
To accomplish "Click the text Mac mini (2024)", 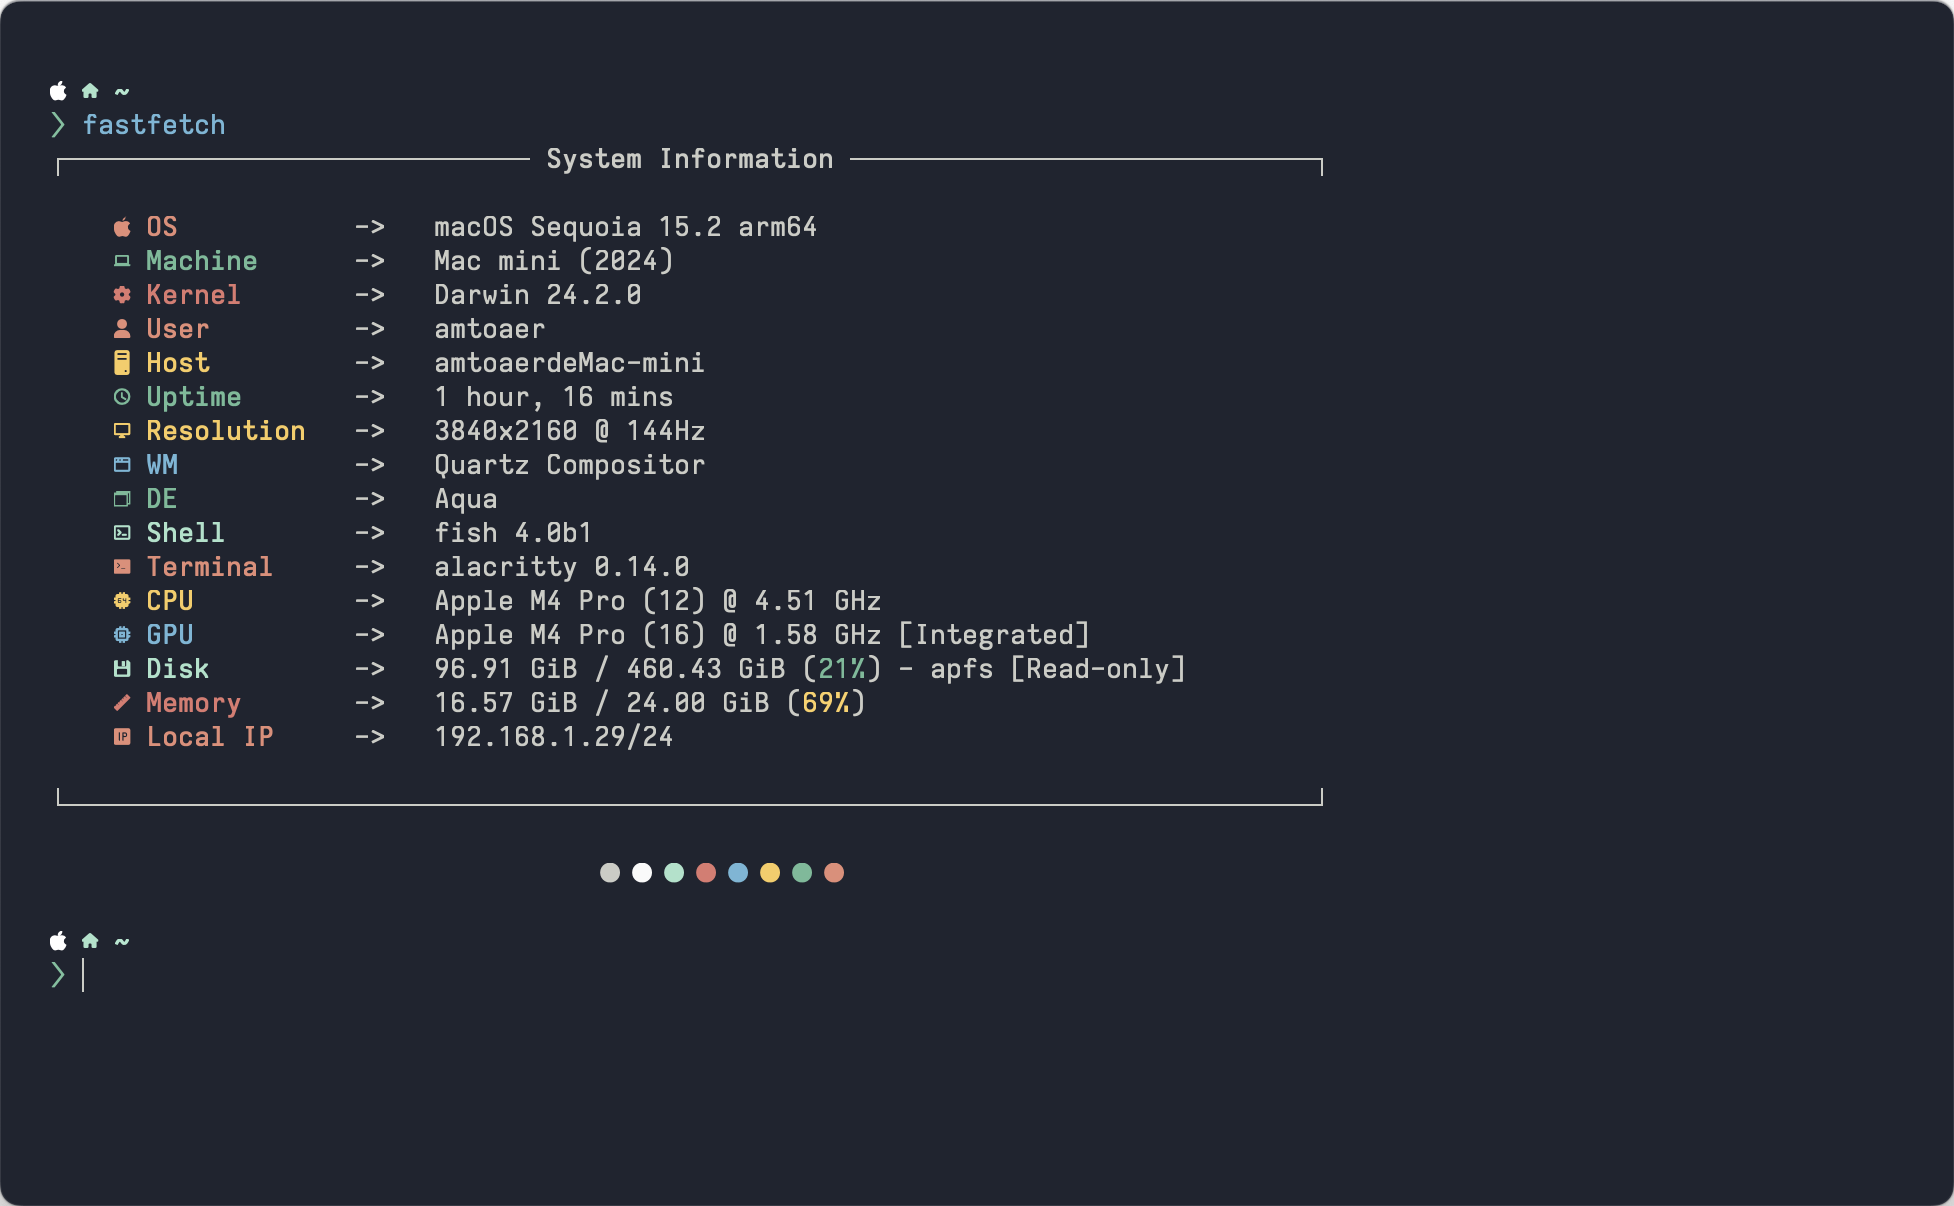I will point(554,261).
